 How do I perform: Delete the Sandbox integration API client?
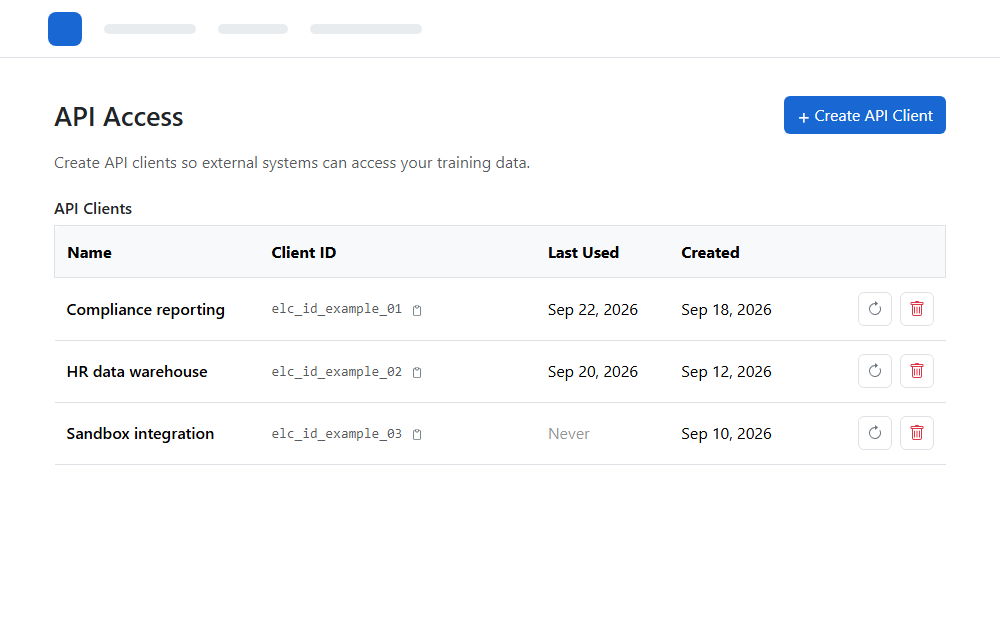tap(916, 432)
